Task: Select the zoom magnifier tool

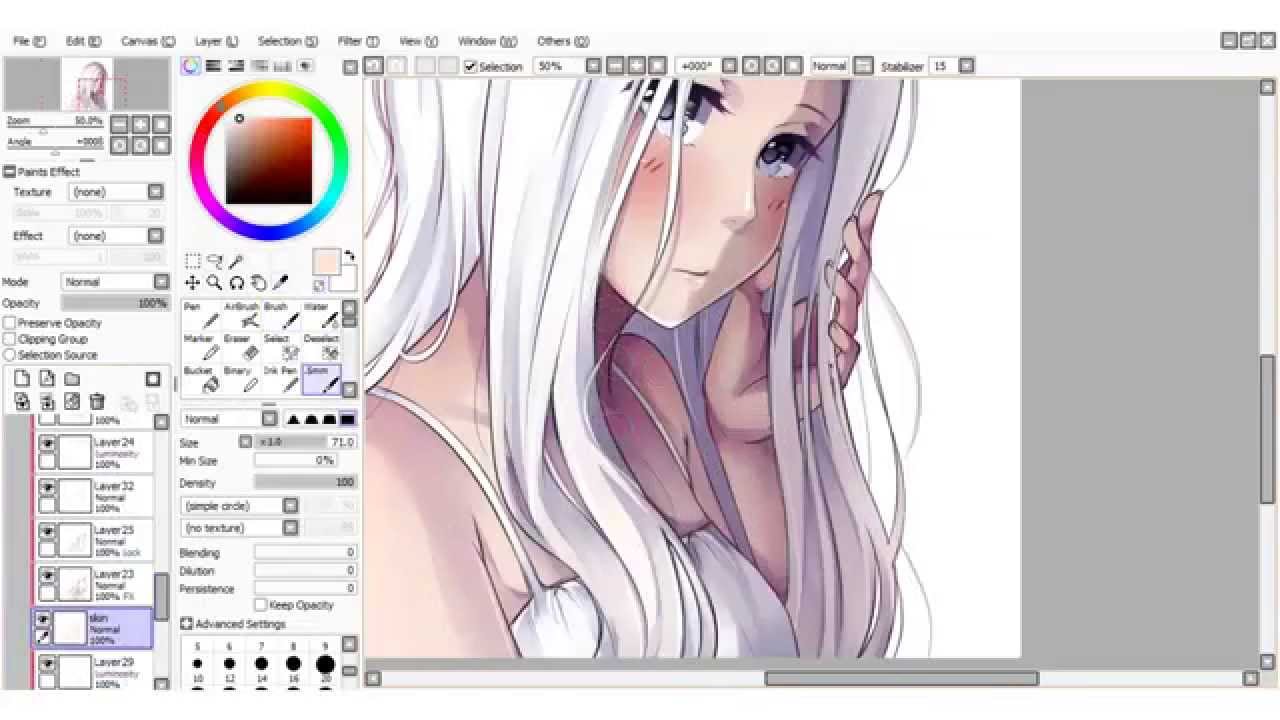Action: 214,283
